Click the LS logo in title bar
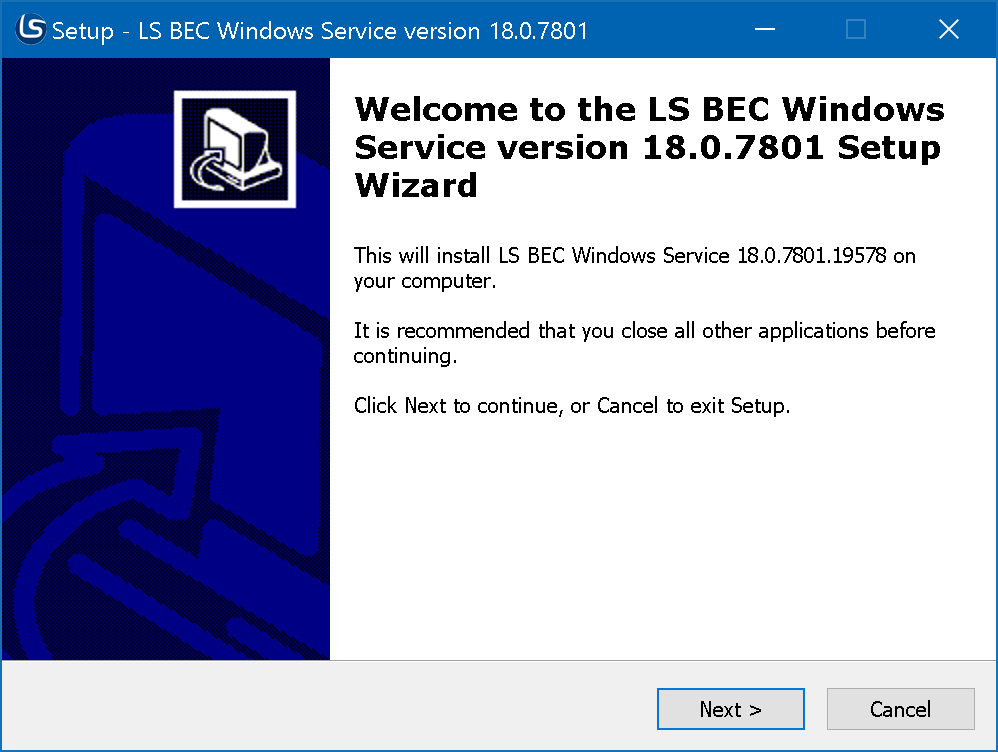998x752 pixels. tap(31, 30)
